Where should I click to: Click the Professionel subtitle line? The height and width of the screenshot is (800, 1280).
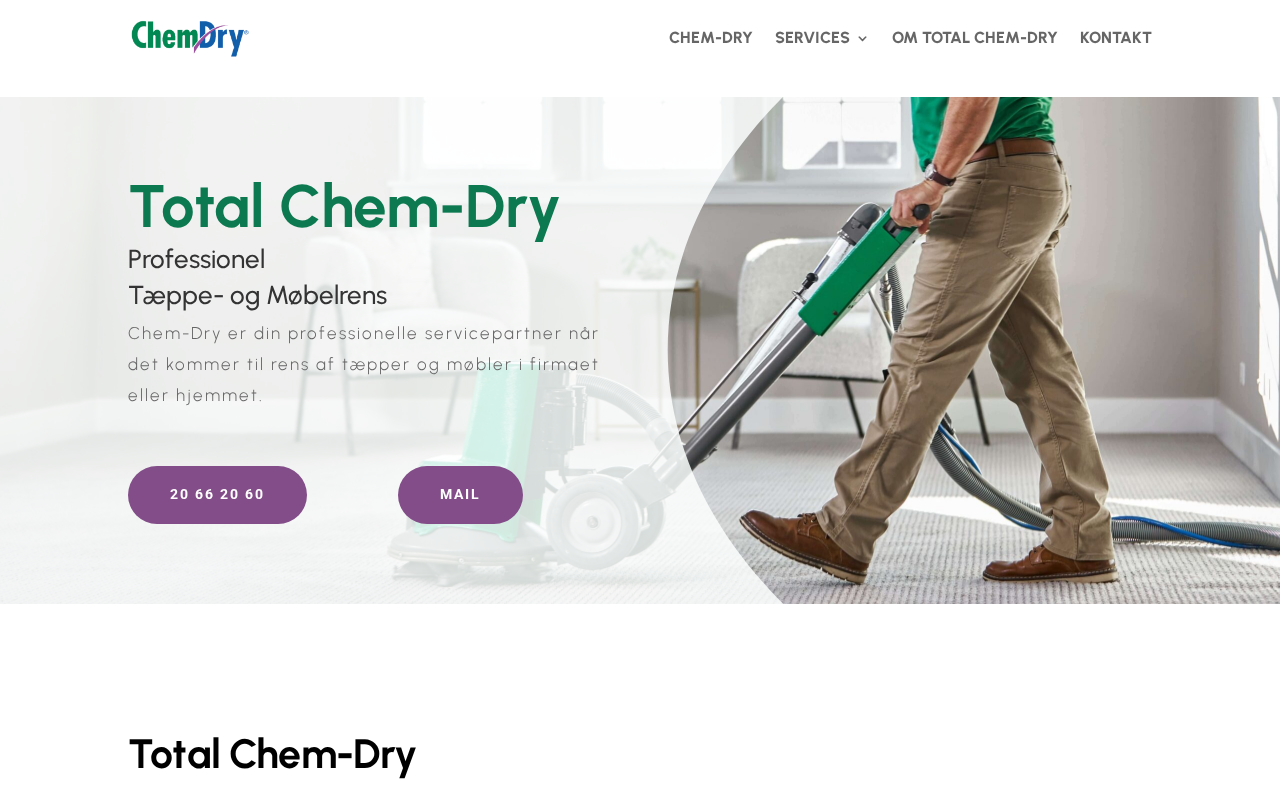(x=197, y=259)
